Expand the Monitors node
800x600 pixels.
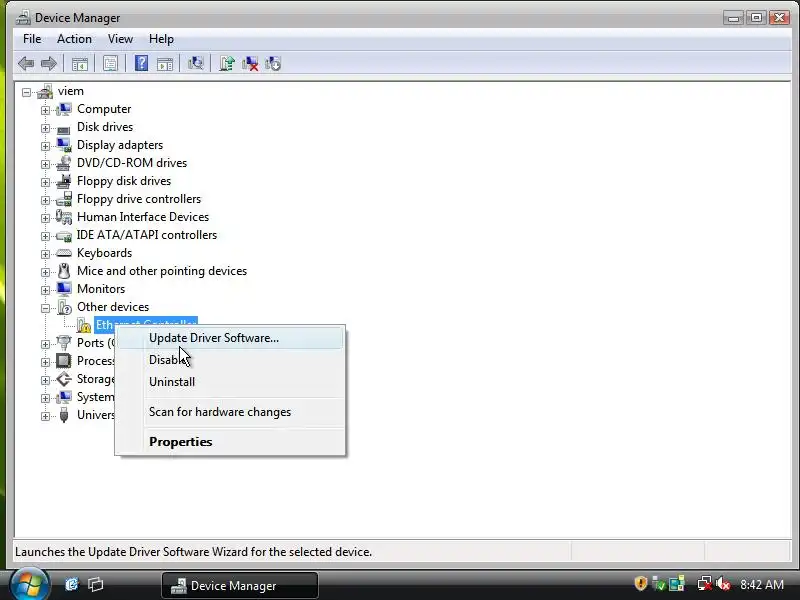45,290
